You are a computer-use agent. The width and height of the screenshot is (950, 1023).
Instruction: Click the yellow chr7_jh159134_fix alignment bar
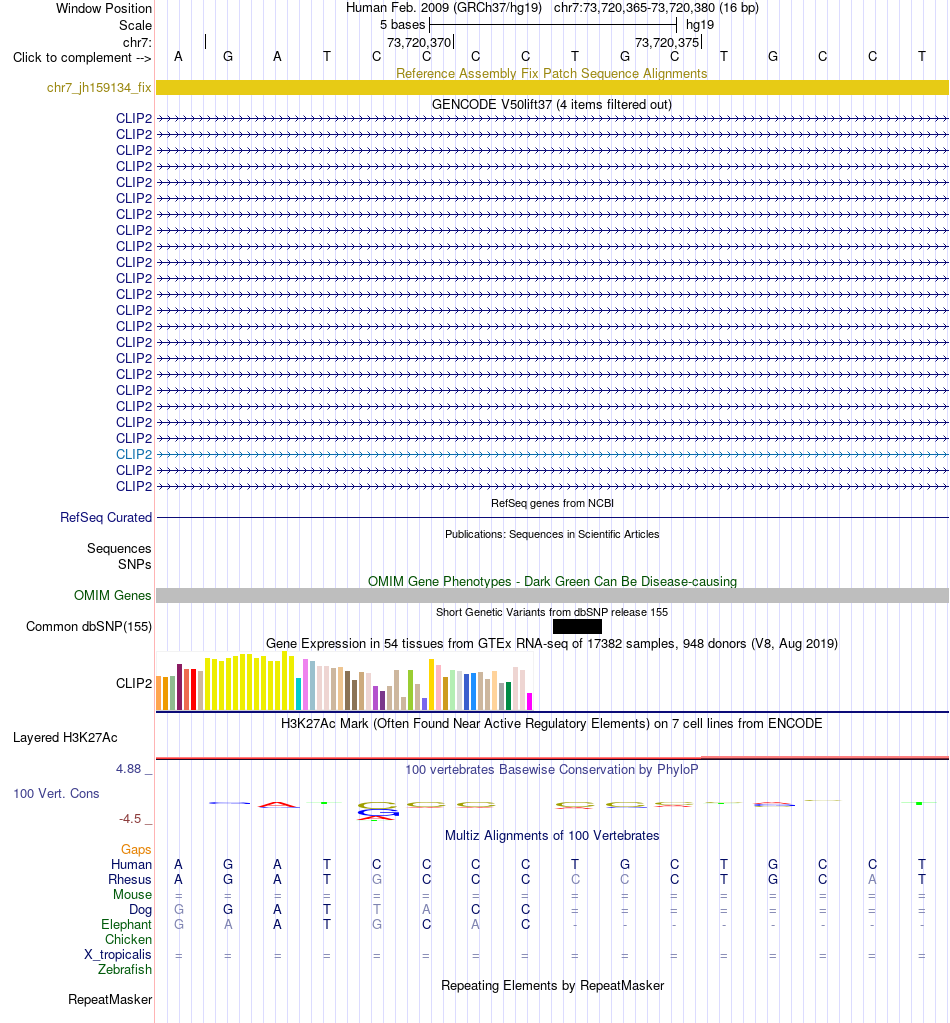(x=552, y=87)
